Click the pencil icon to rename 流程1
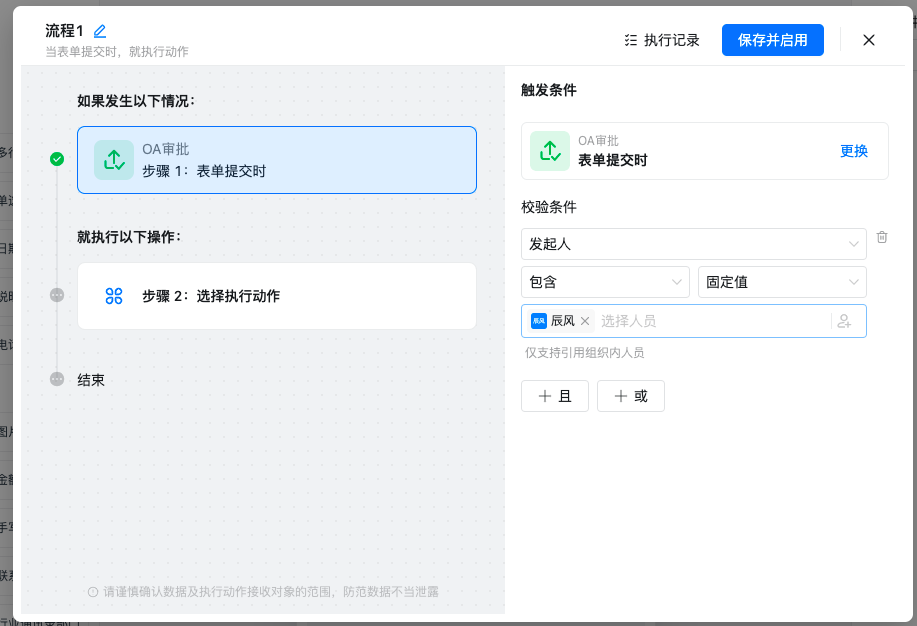 point(100,31)
